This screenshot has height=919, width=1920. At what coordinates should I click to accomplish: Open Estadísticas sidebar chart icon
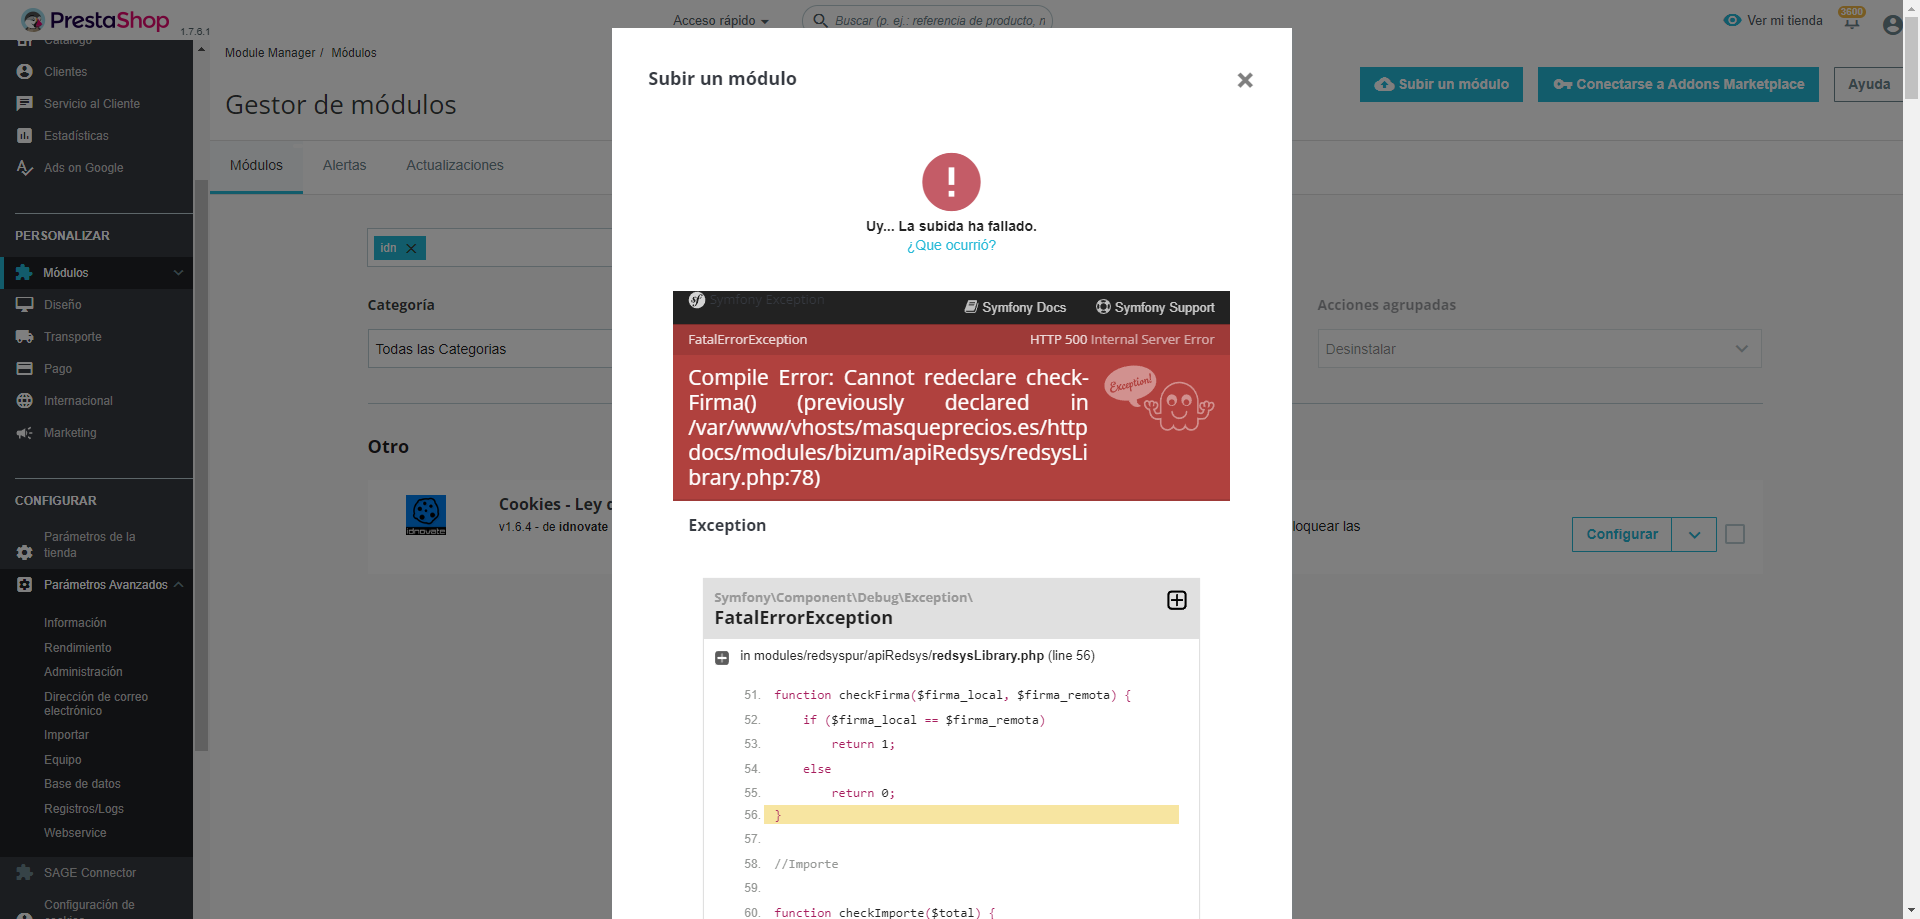tap(25, 136)
